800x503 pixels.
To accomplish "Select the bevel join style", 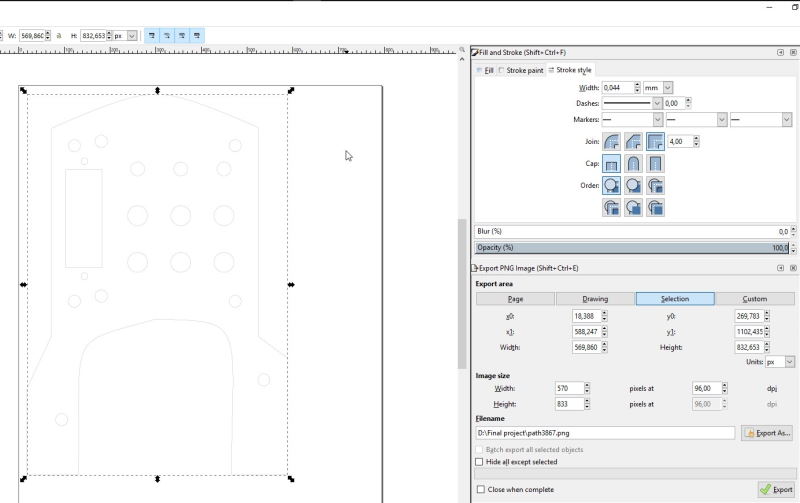I will 633,141.
